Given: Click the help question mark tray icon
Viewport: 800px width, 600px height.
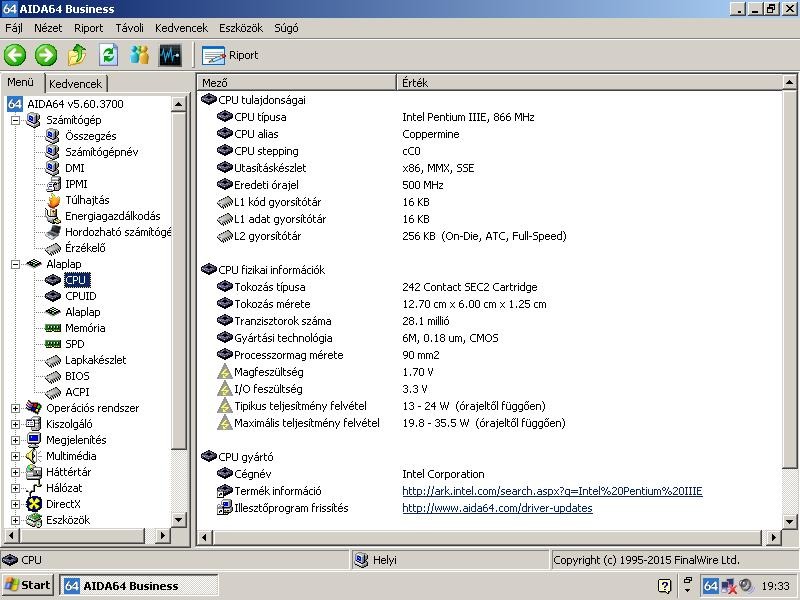Looking at the screenshot, I should 664,586.
